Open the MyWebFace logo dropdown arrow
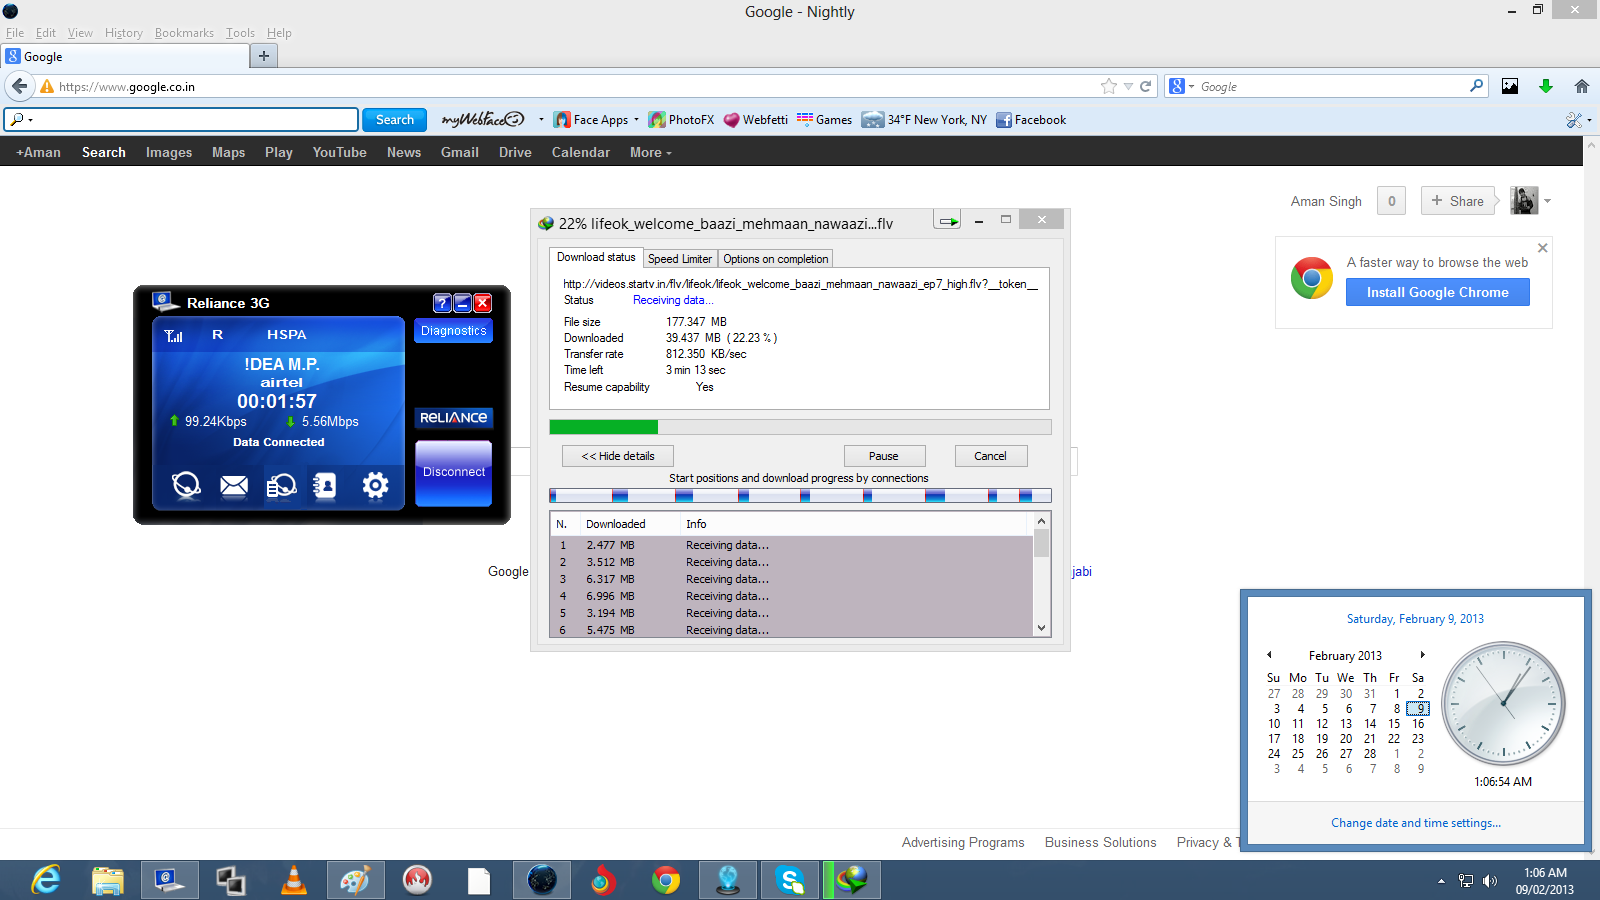 click(541, 120)
